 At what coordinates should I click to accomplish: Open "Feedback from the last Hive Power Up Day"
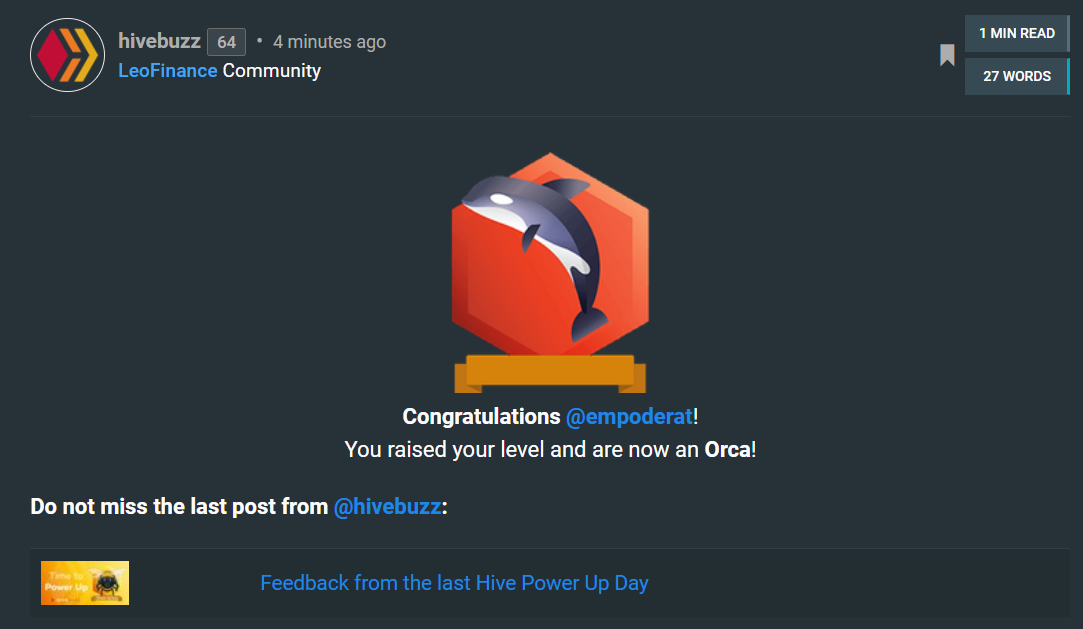(x=454, y=583)
